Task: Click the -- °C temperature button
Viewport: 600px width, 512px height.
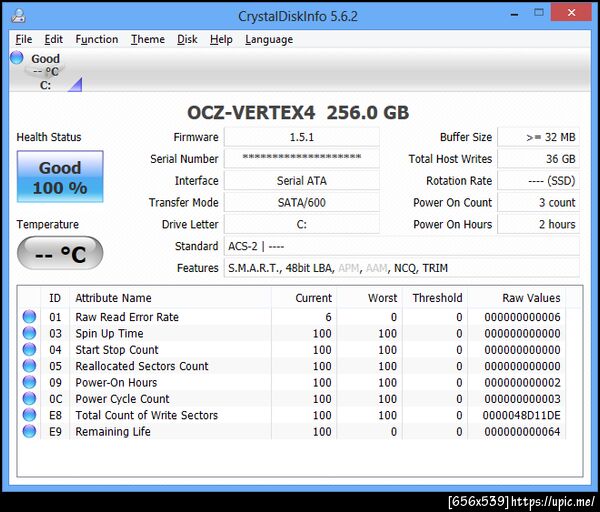Action: tap(60, 253)
